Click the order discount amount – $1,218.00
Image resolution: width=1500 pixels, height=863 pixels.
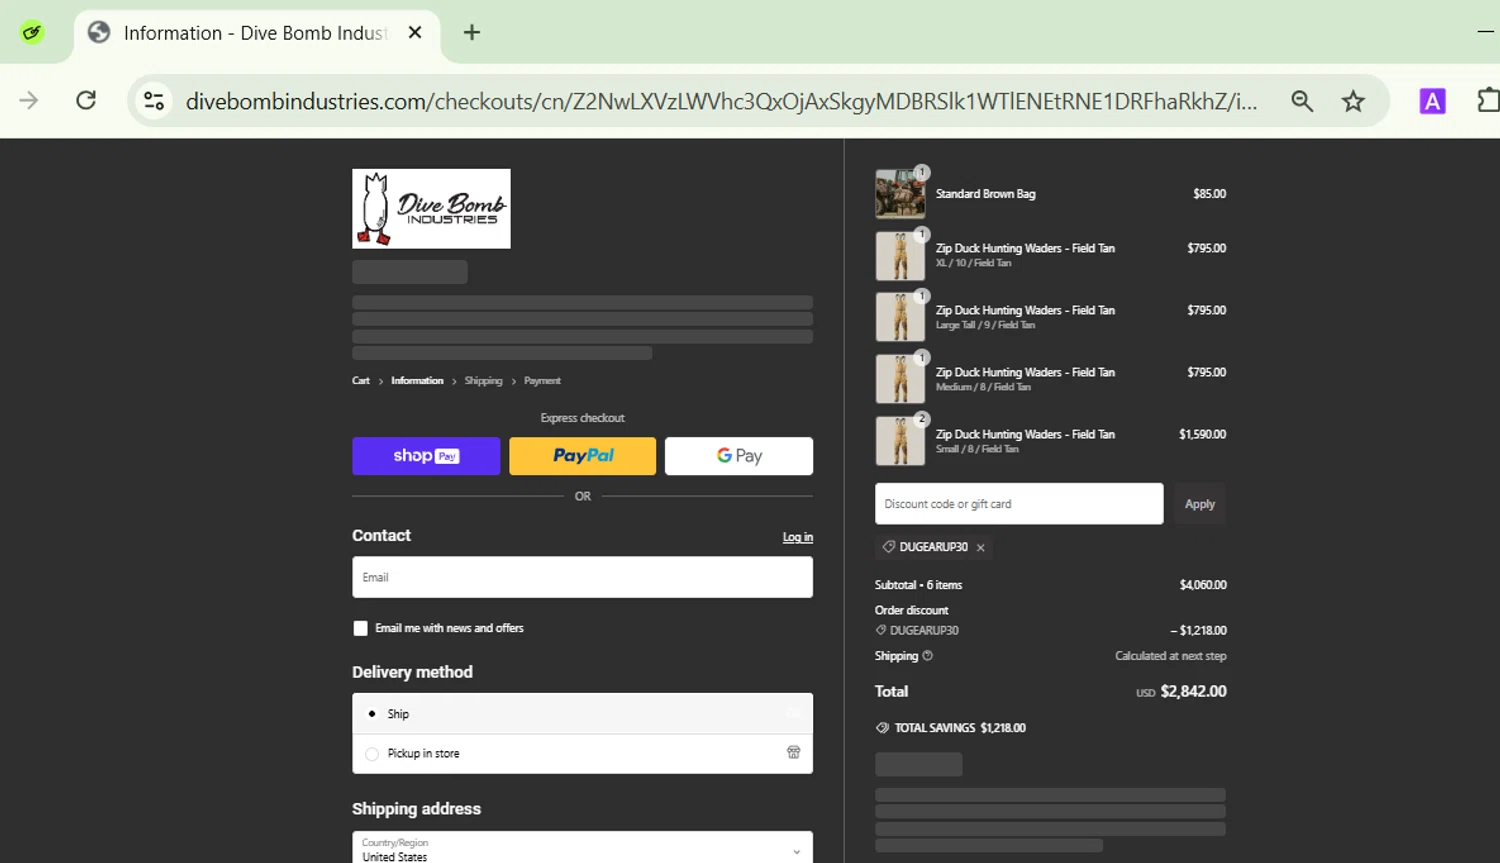[x=1198, y=630]
